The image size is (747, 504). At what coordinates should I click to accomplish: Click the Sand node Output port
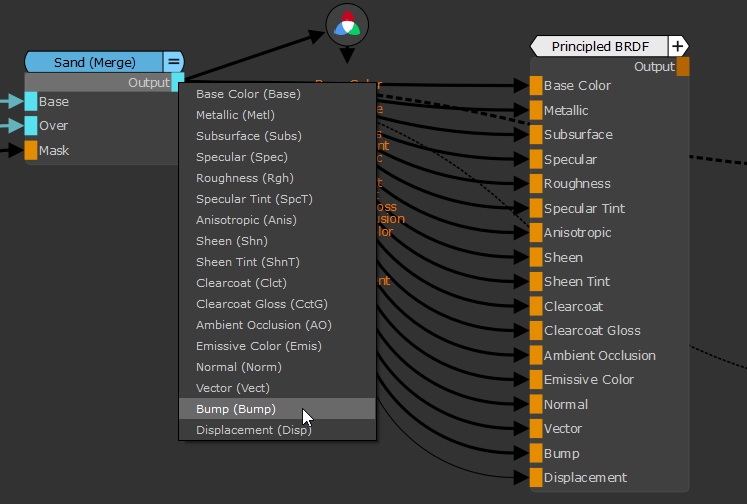(178, 82)
